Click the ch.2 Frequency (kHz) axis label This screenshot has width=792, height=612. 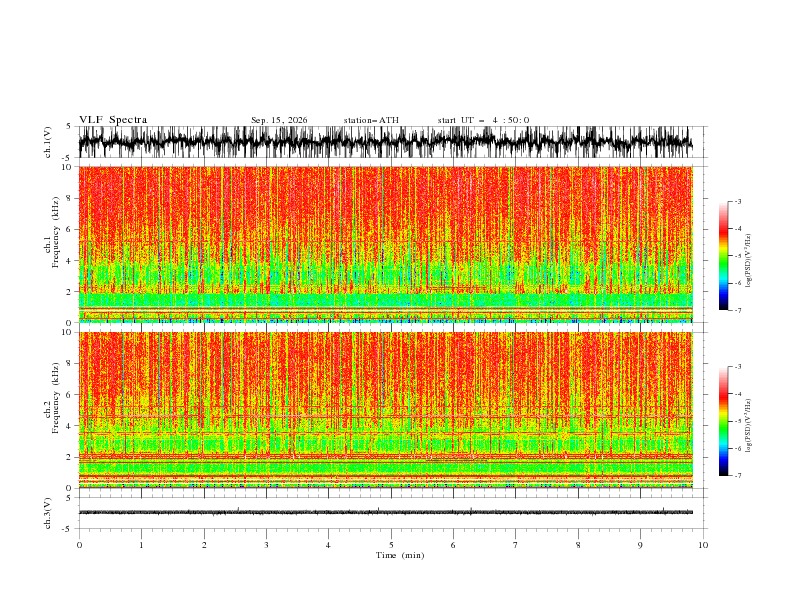(x=53, y=410)
